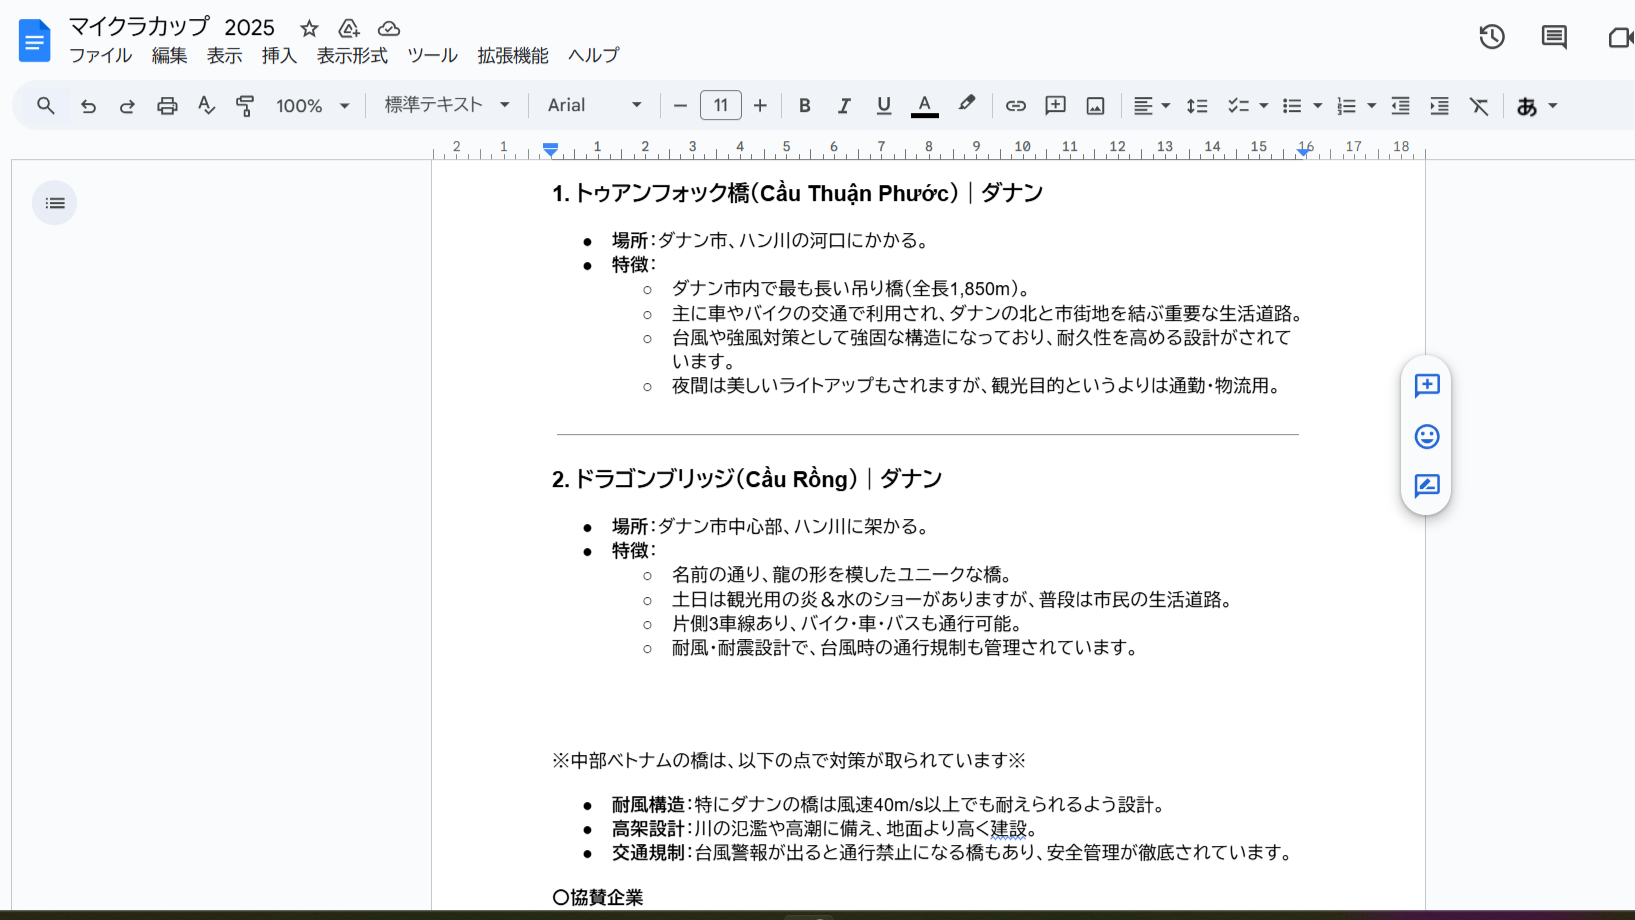Click heading 1. トゥアンフォック橋
Image resolution: width=1635 pixels, height=920 pixels.
(797, 193)
